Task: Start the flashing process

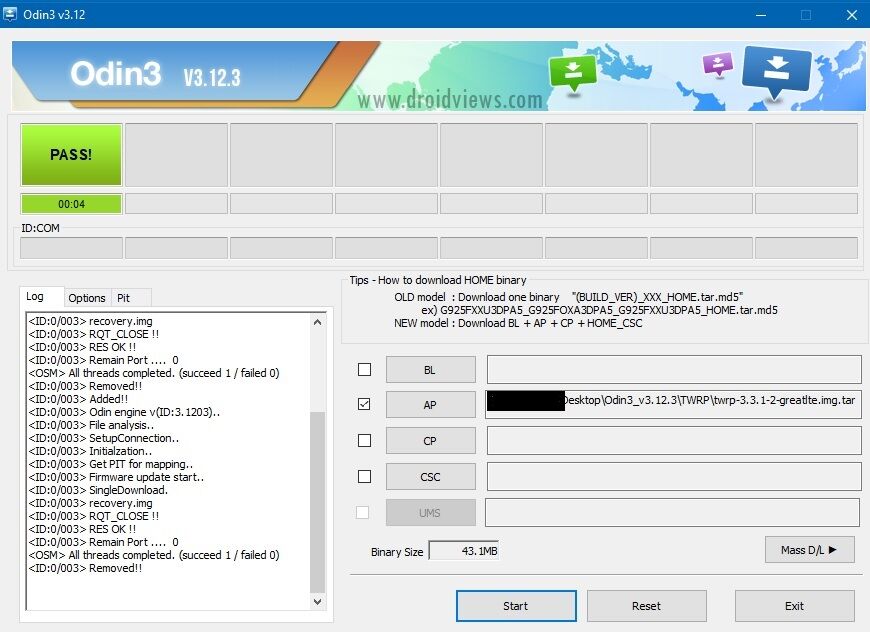Action: [x=516, y=606]
